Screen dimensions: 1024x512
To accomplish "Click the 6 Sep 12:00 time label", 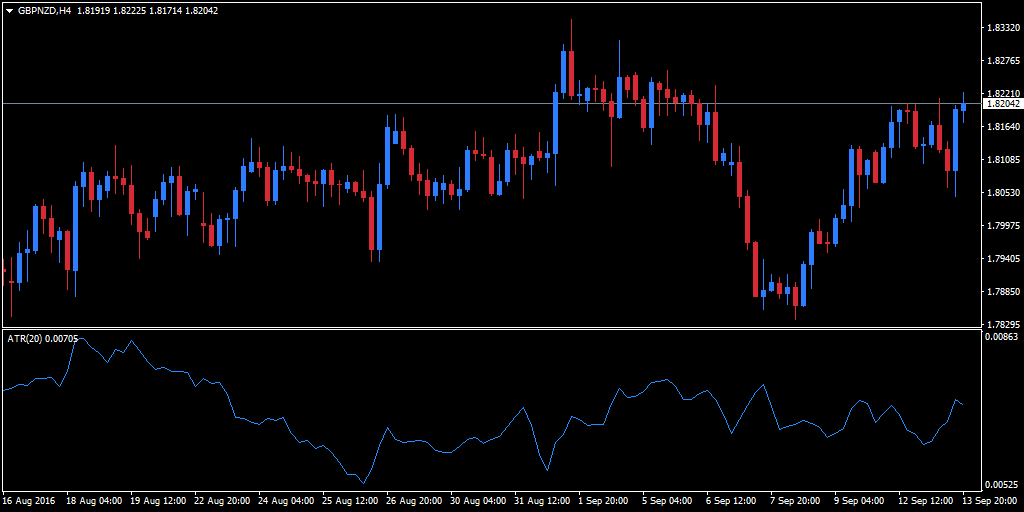I will (731, 501).
